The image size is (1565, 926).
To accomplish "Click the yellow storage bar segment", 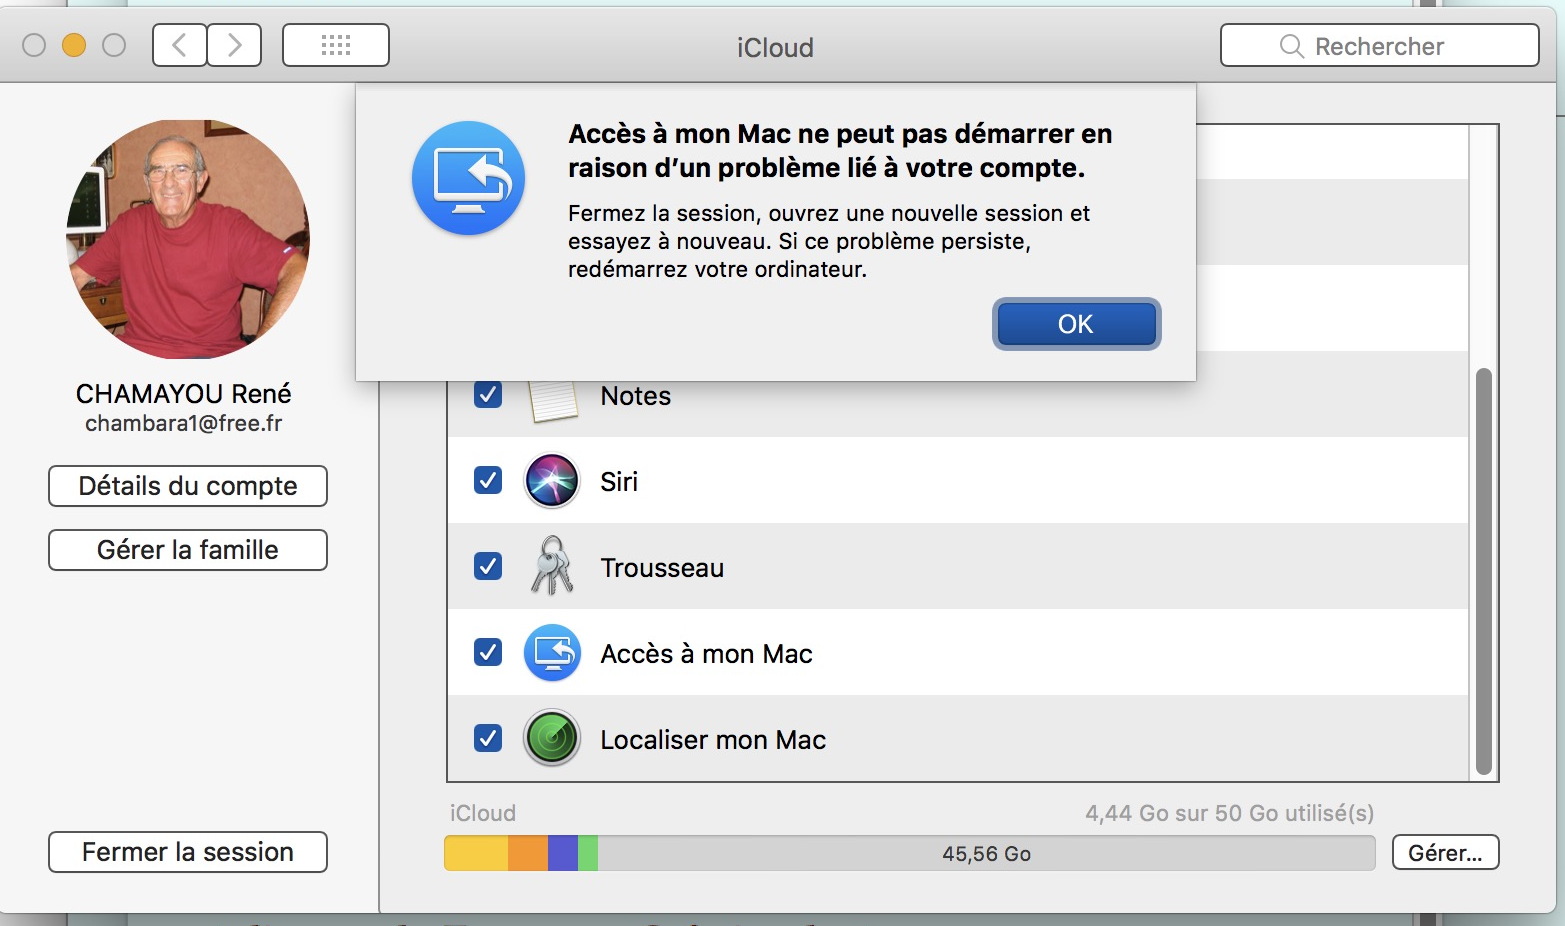I will tap(476, 853).
